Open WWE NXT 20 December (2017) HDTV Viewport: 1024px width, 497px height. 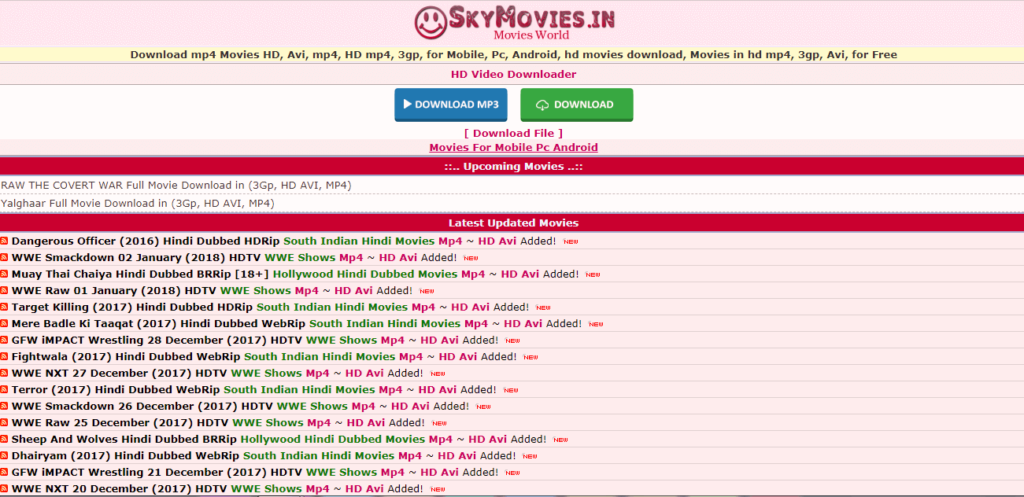pyautogui.click(x=120, y=489)
